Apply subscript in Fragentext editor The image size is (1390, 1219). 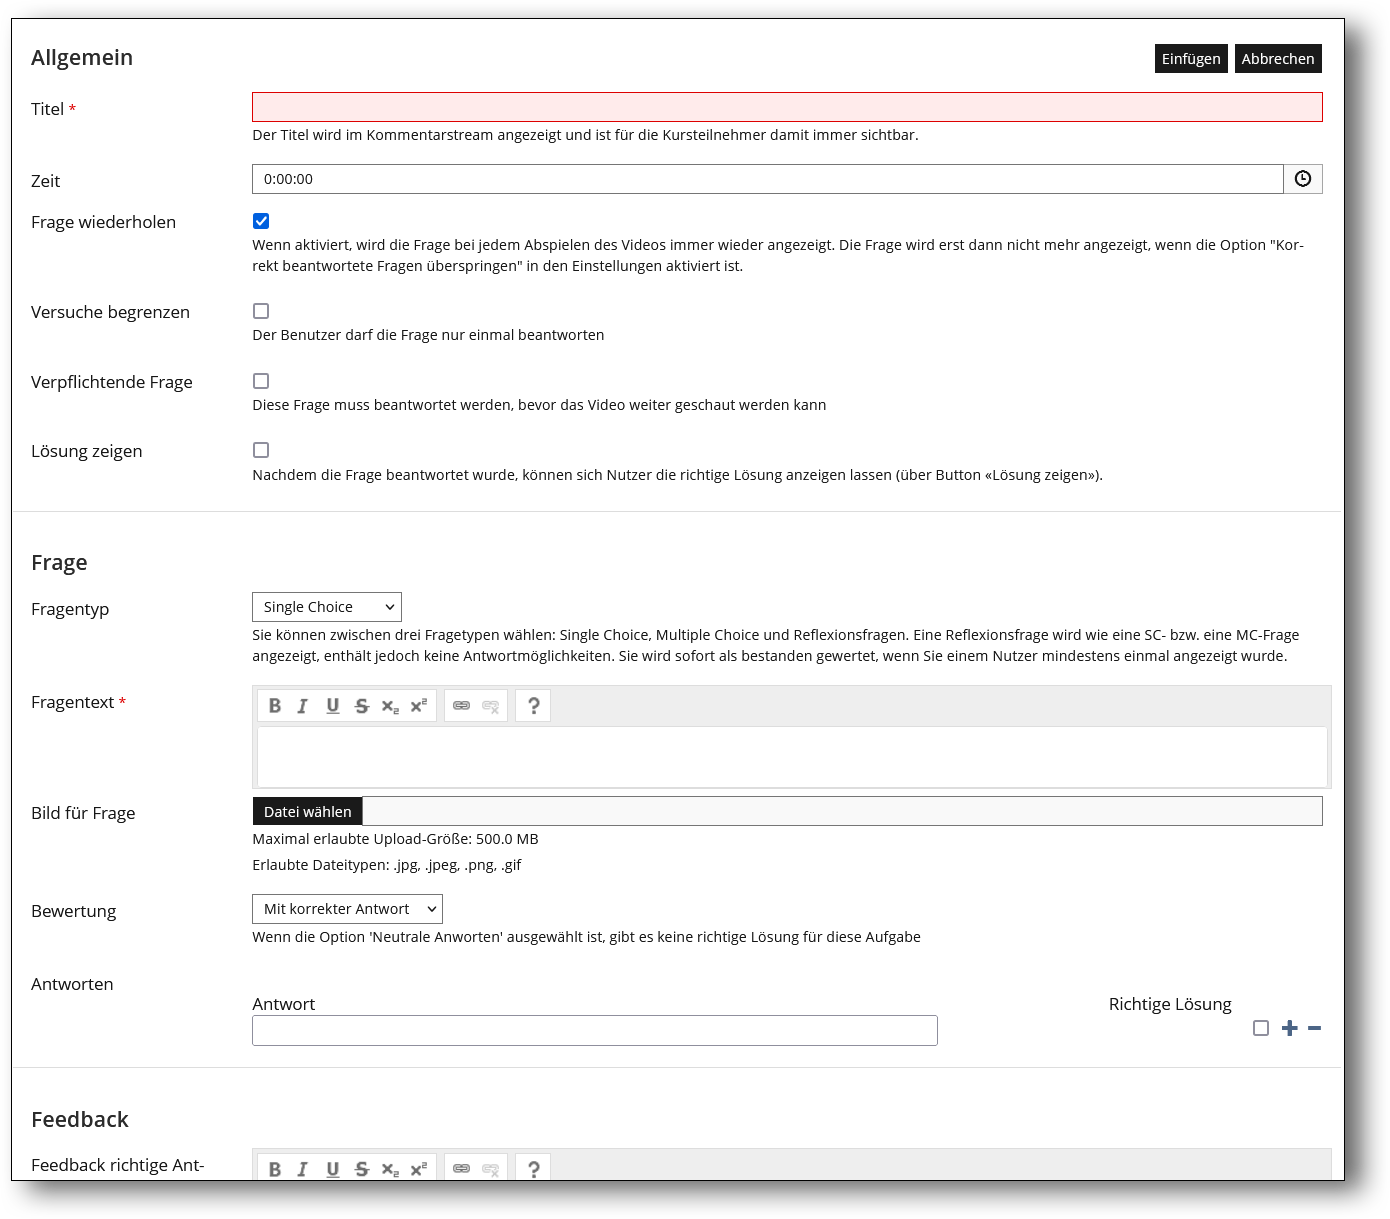[x=391, y=706]
